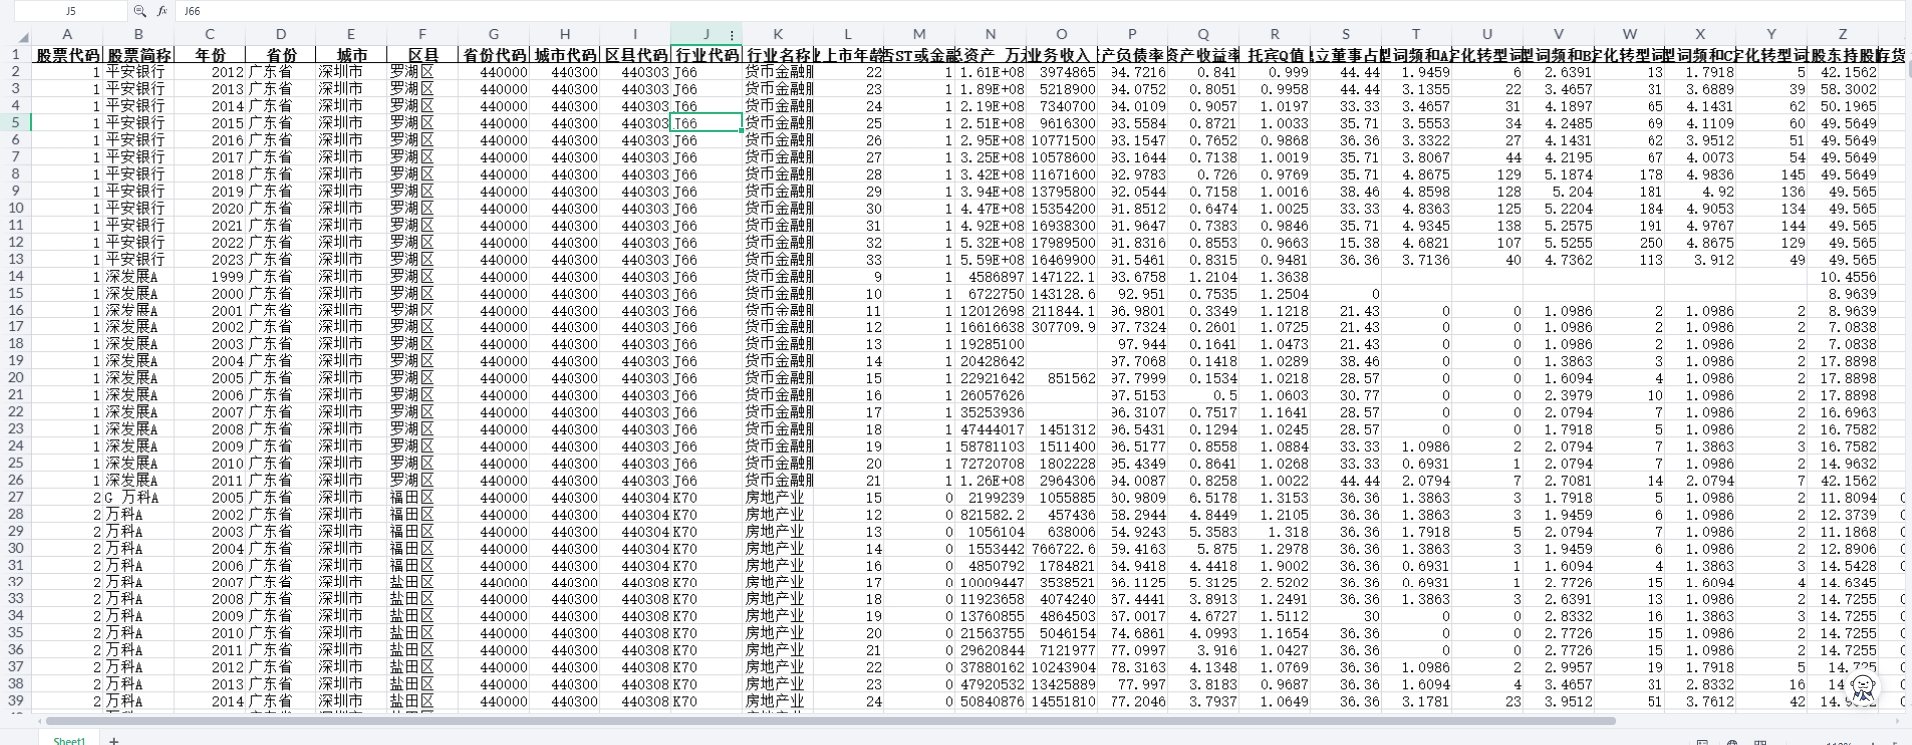The height and width of the screenshot is (745, 1912).
Task: Click the select-all corner triangle of the sheet
Action: click(x=23, y=37)
